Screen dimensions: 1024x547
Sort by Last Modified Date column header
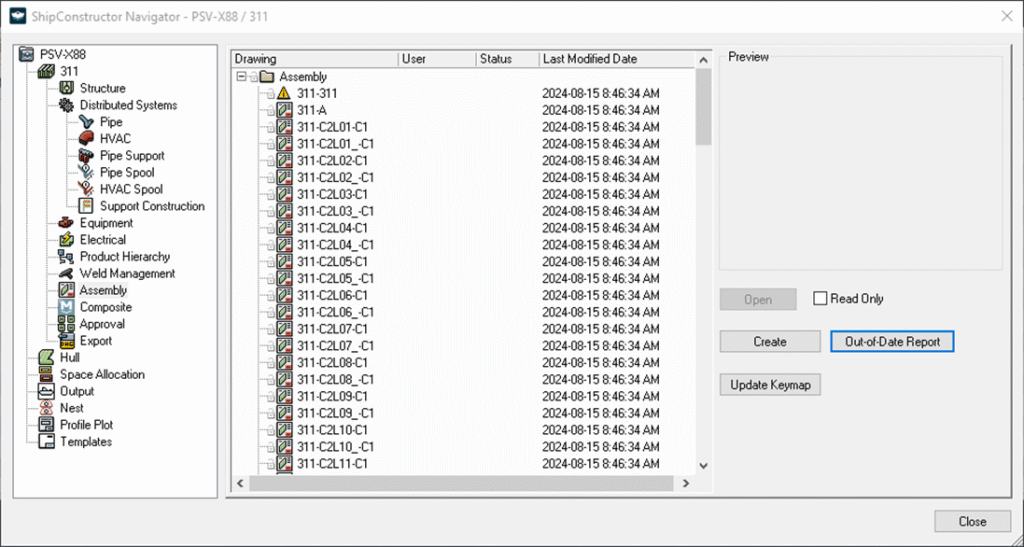pos(617,59)
